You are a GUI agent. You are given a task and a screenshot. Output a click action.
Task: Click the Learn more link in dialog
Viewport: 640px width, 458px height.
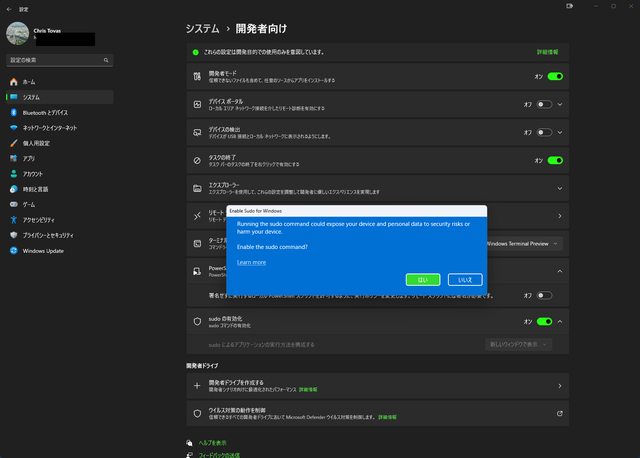tap(251, 262)
